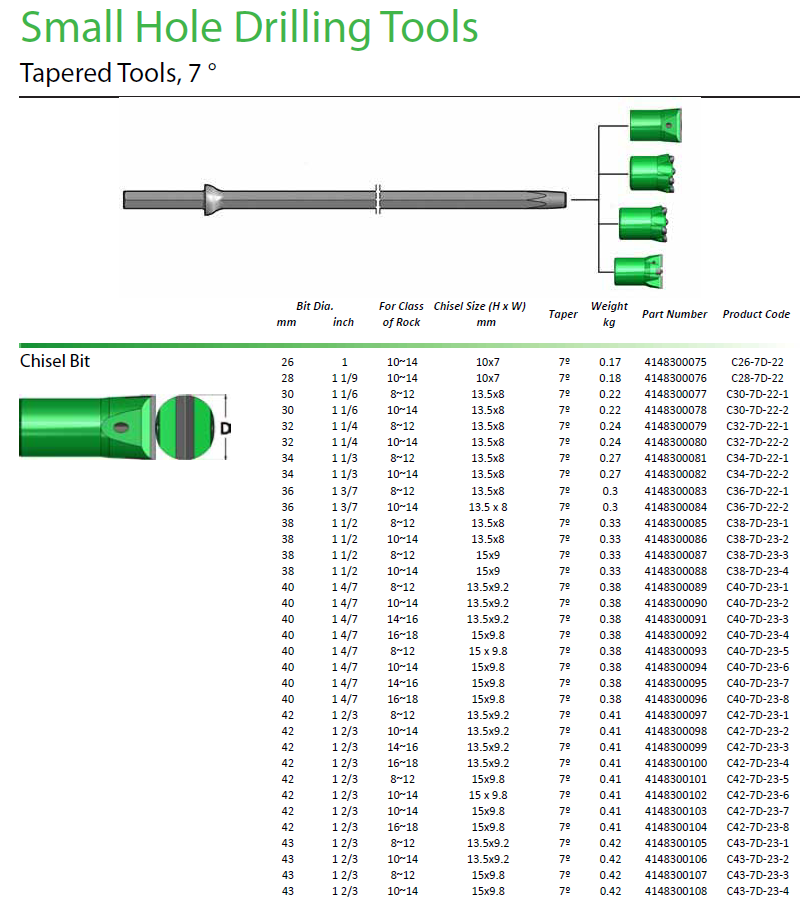Click the Chisel Bit section heading

55,361
